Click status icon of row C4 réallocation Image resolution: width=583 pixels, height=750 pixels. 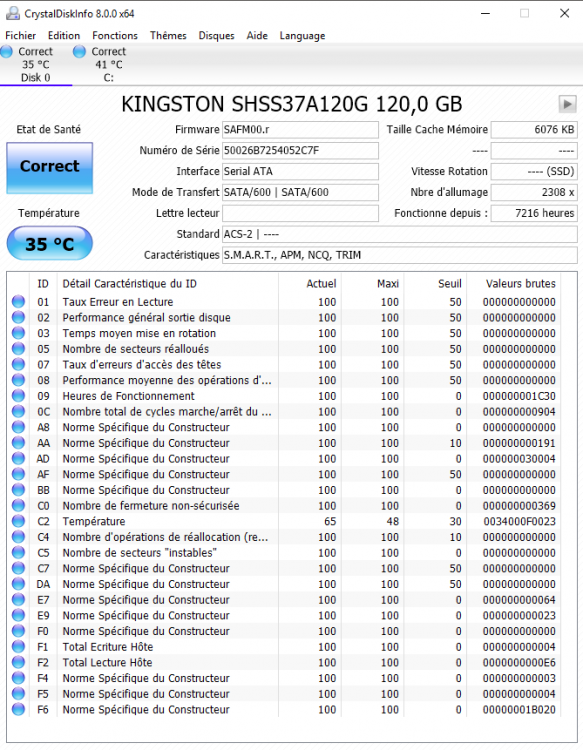click(18, 537)
